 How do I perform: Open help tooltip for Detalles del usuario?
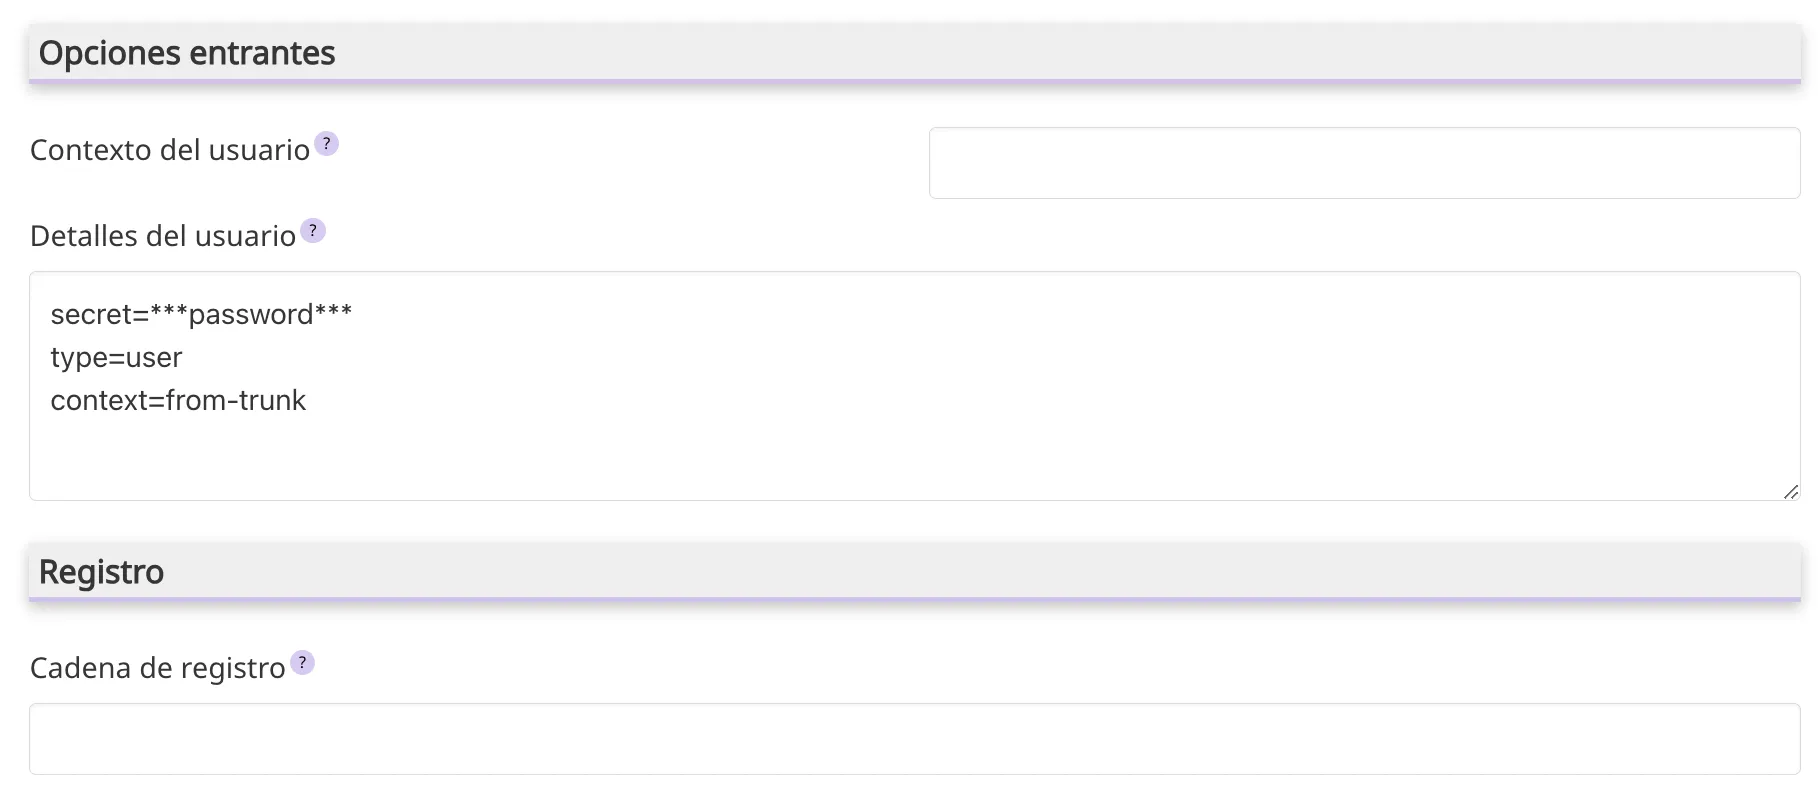tap(313, 231)
